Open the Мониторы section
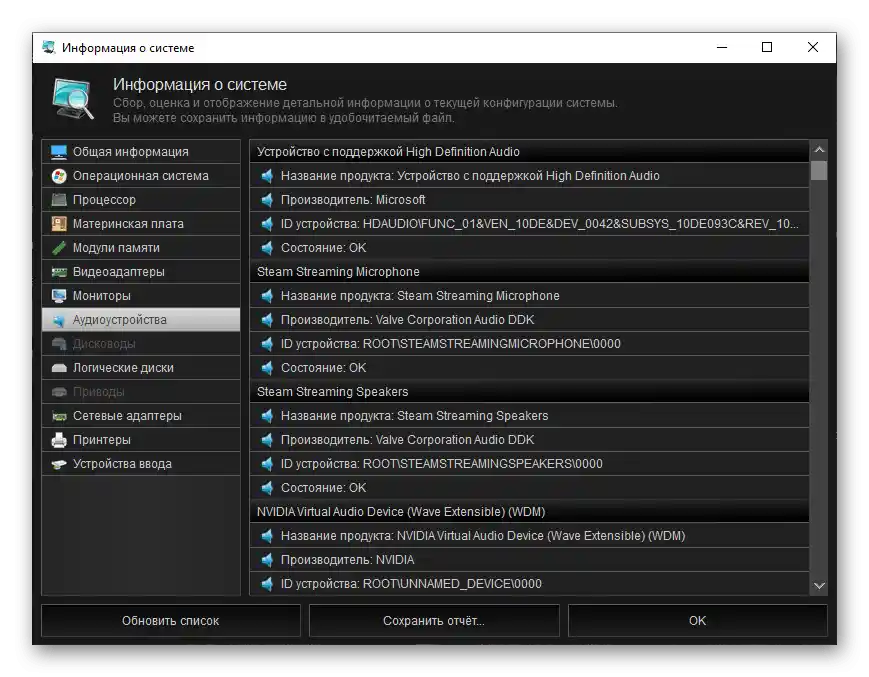Screen dimensions: 869x677 (x=141, y=296)
